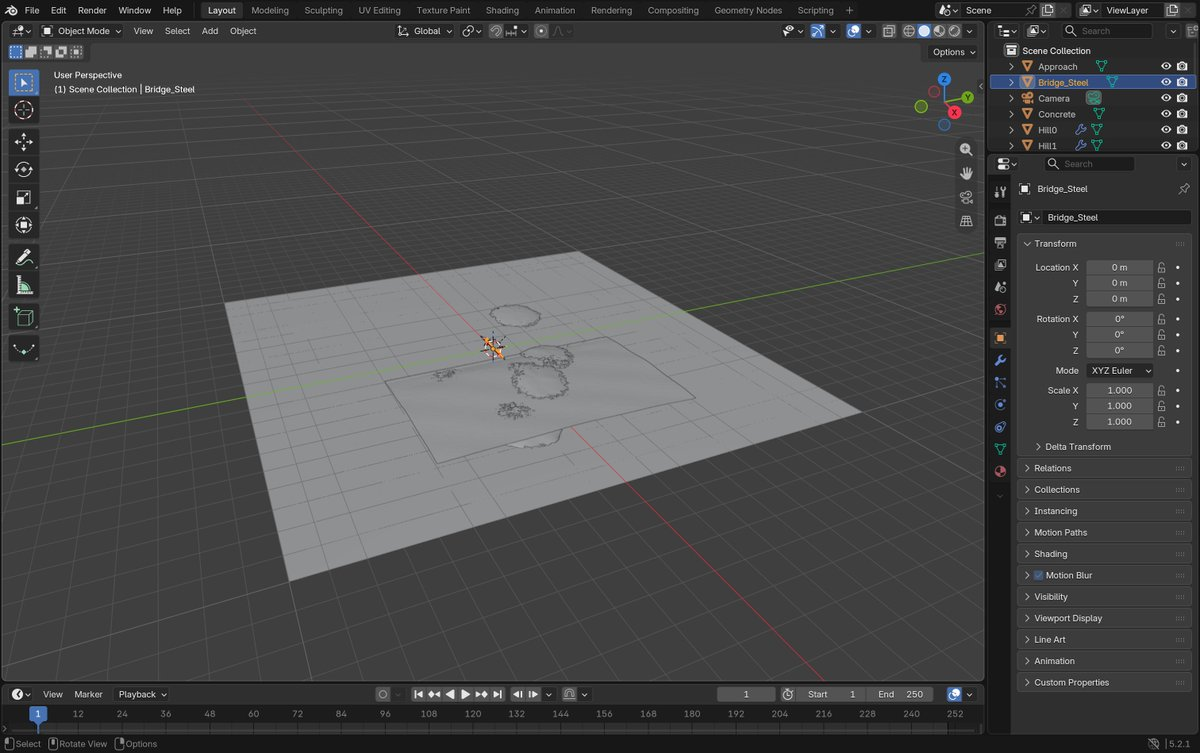Start animation with the Play button
Viewport: 1200px width, 753px height.
(x=465, y=694)
